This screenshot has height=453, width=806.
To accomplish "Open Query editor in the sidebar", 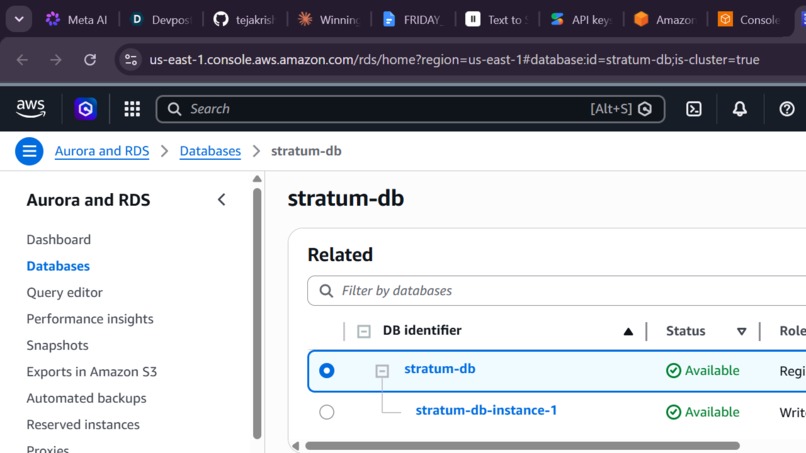I will coord(65,293).
